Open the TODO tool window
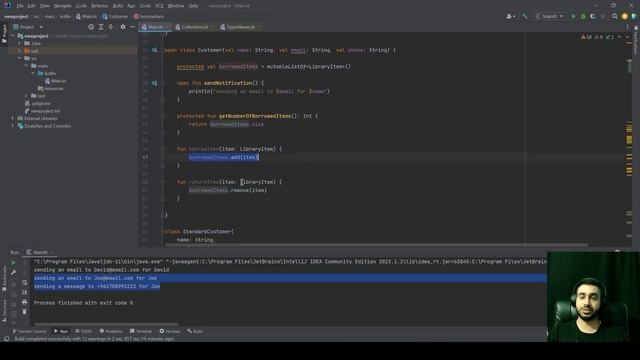The width and height of the screenshot is (640, 360). click(84, 331)
